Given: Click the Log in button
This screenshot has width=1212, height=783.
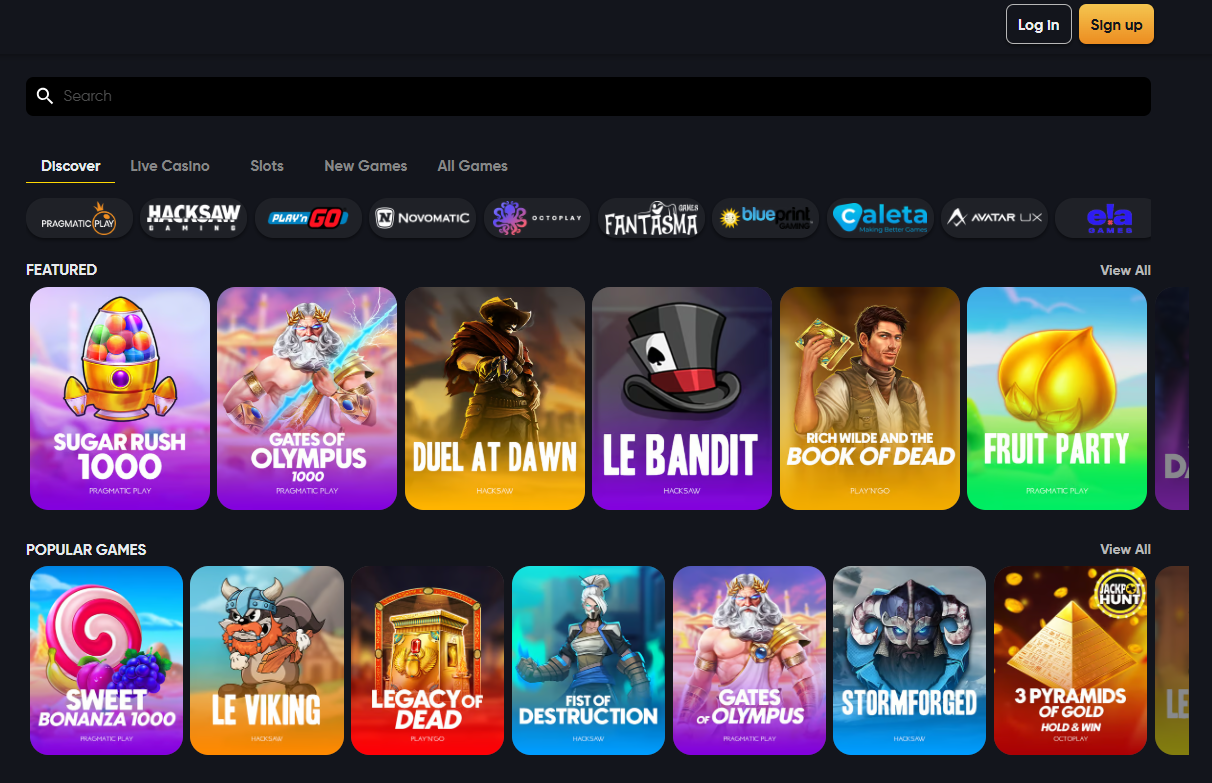Looking at the screenshot, I should tap(1039, 25).
